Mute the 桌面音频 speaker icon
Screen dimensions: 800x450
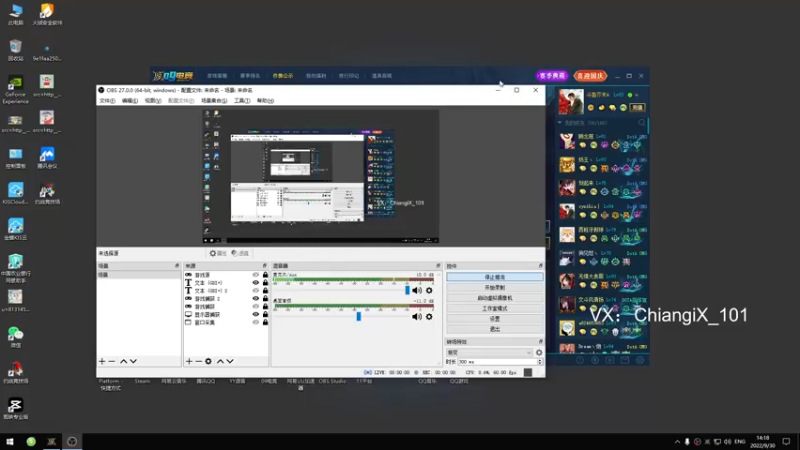pyautogui.click(x=417, y=316)
